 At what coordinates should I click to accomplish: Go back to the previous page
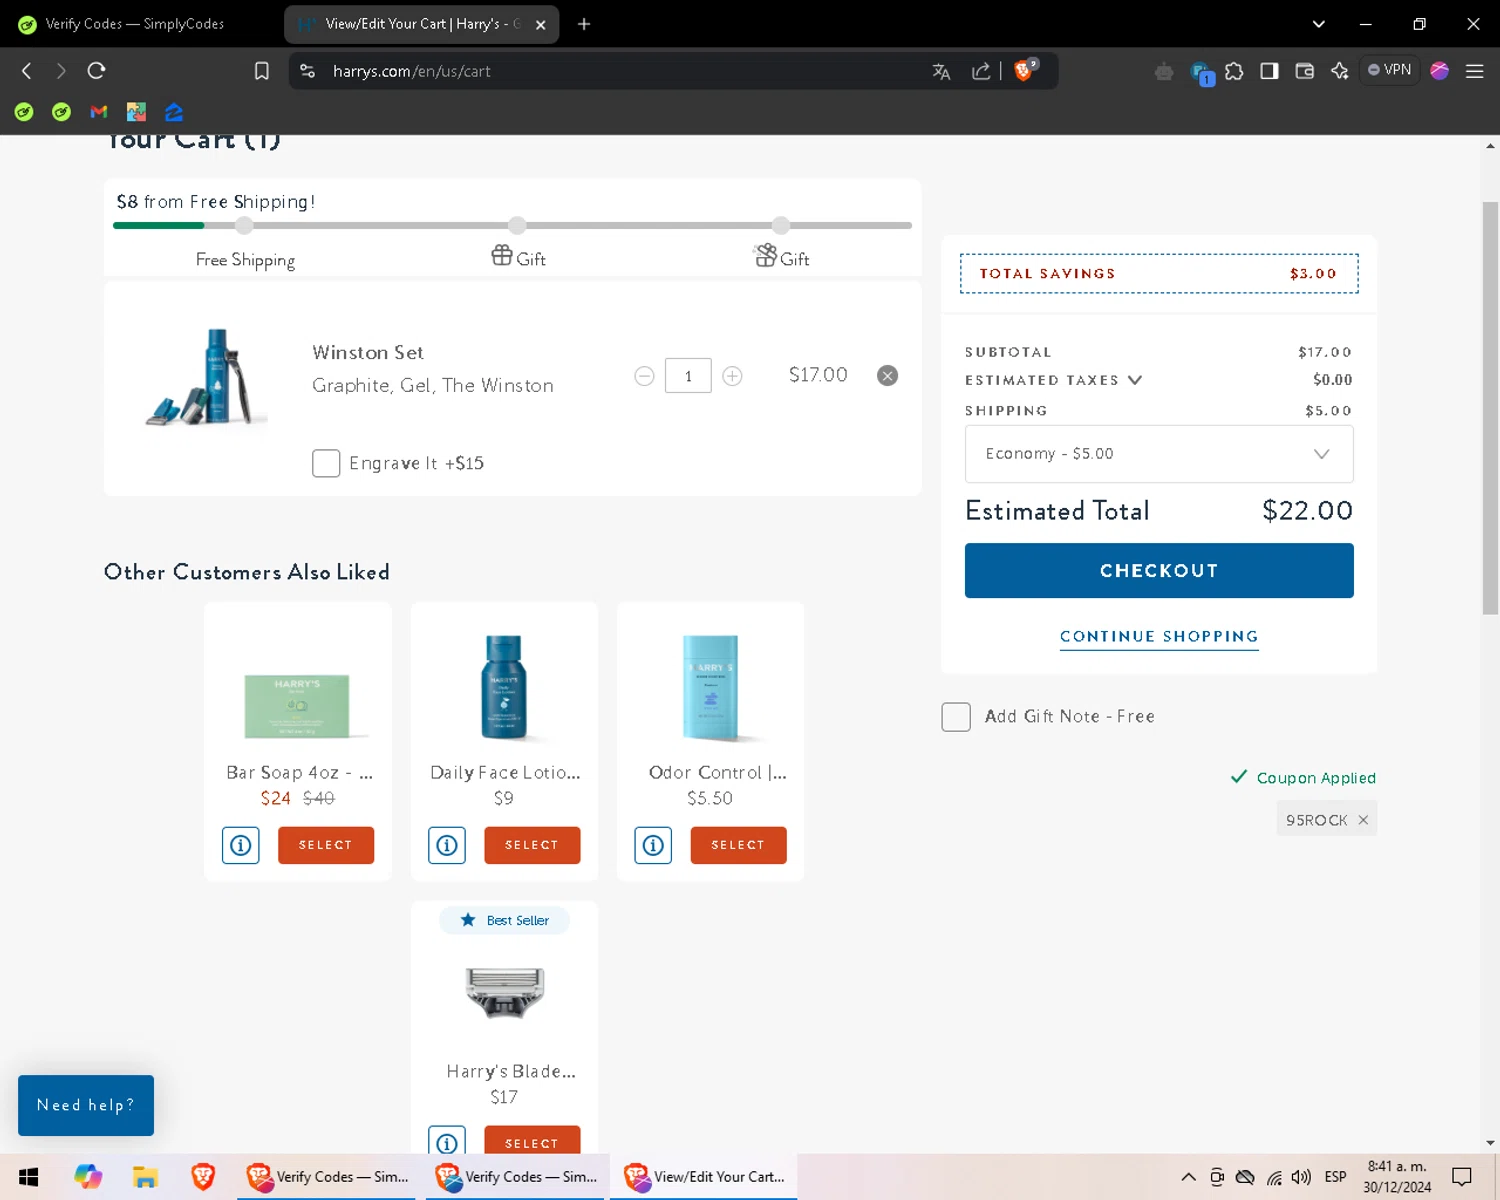(27, 71)
